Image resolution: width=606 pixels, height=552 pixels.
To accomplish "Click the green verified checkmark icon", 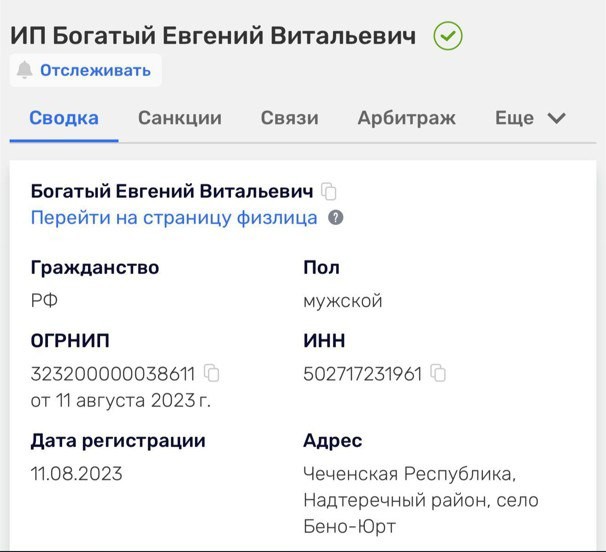I will coord(447,37).
